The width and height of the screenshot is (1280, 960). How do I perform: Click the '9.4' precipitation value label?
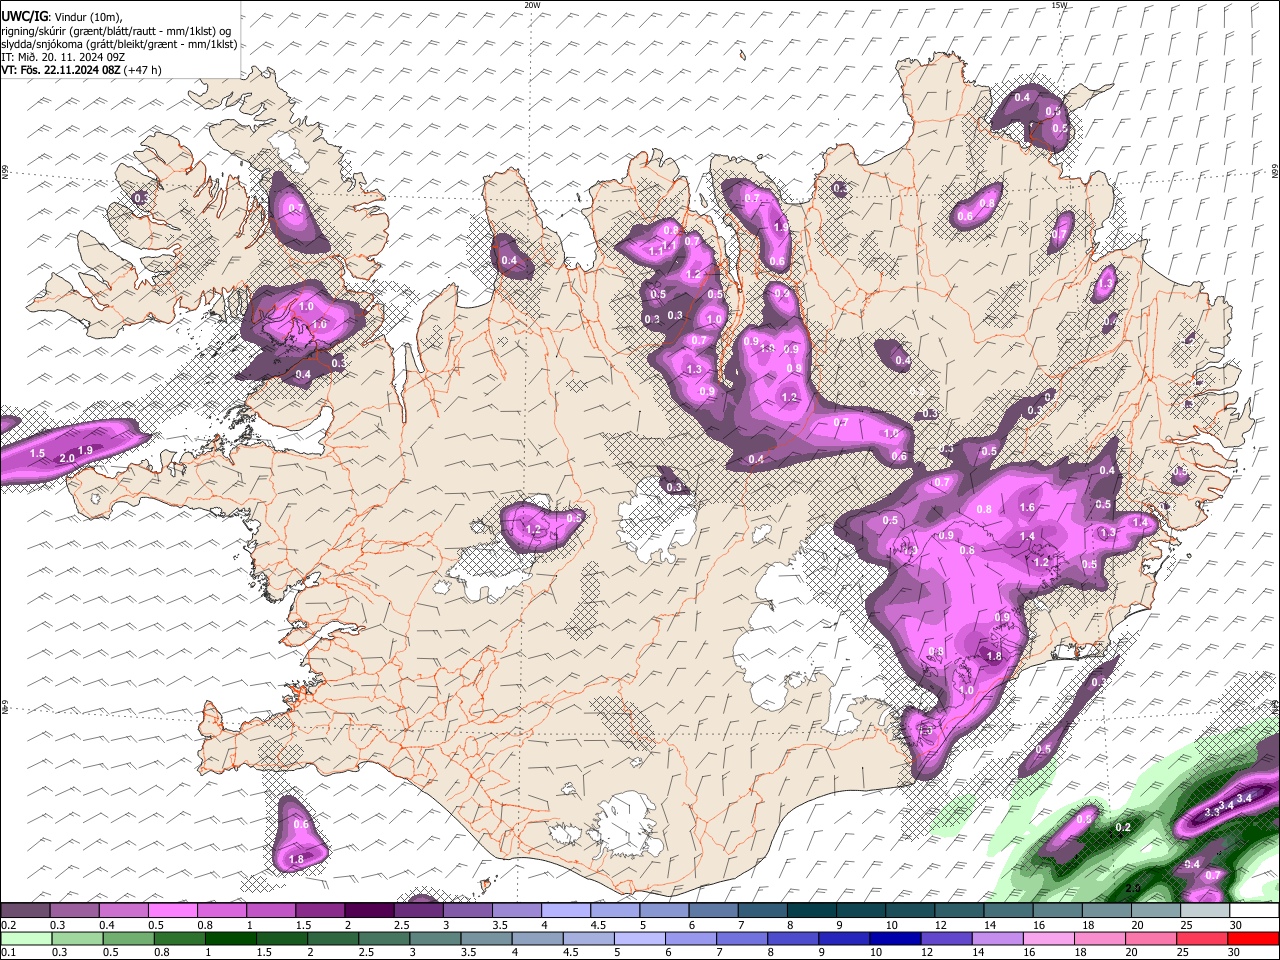click(1192, 864)
